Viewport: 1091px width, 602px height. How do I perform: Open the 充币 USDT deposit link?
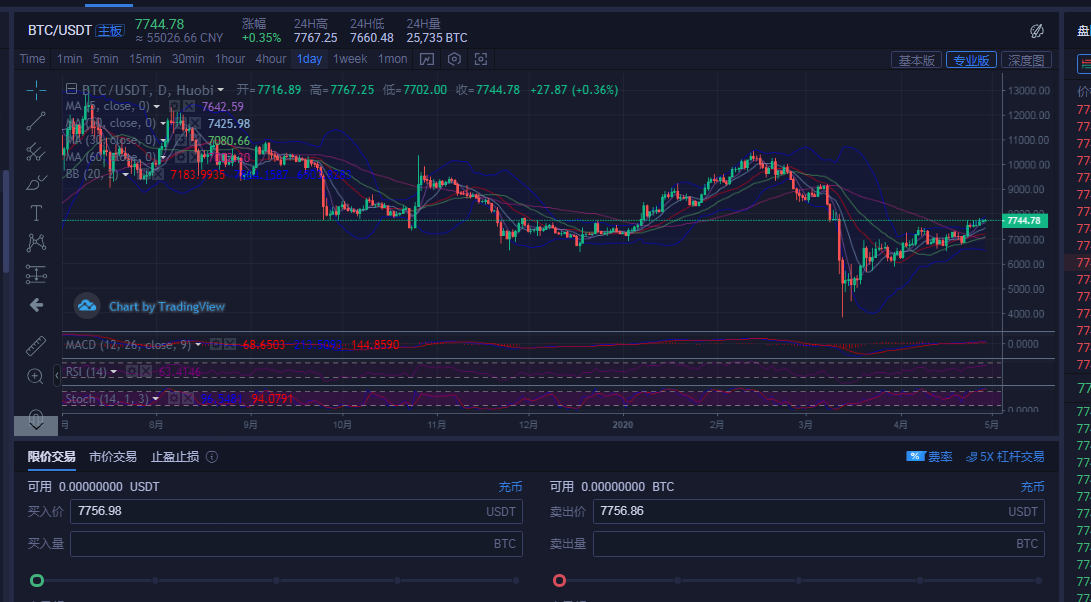tap(511, 486)
